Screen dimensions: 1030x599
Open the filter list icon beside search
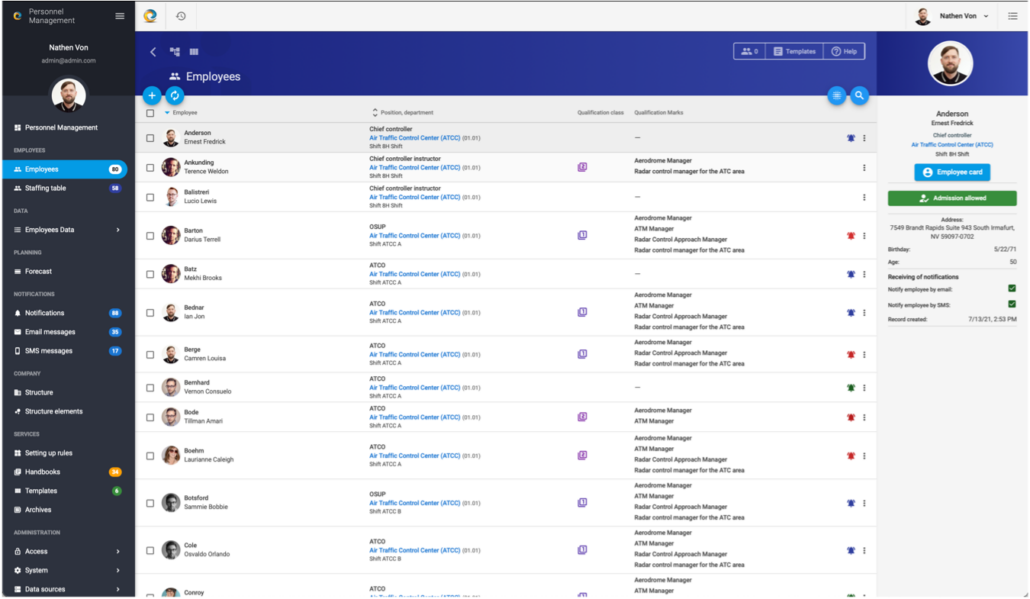pyautogui.click(x=837, y=95)
